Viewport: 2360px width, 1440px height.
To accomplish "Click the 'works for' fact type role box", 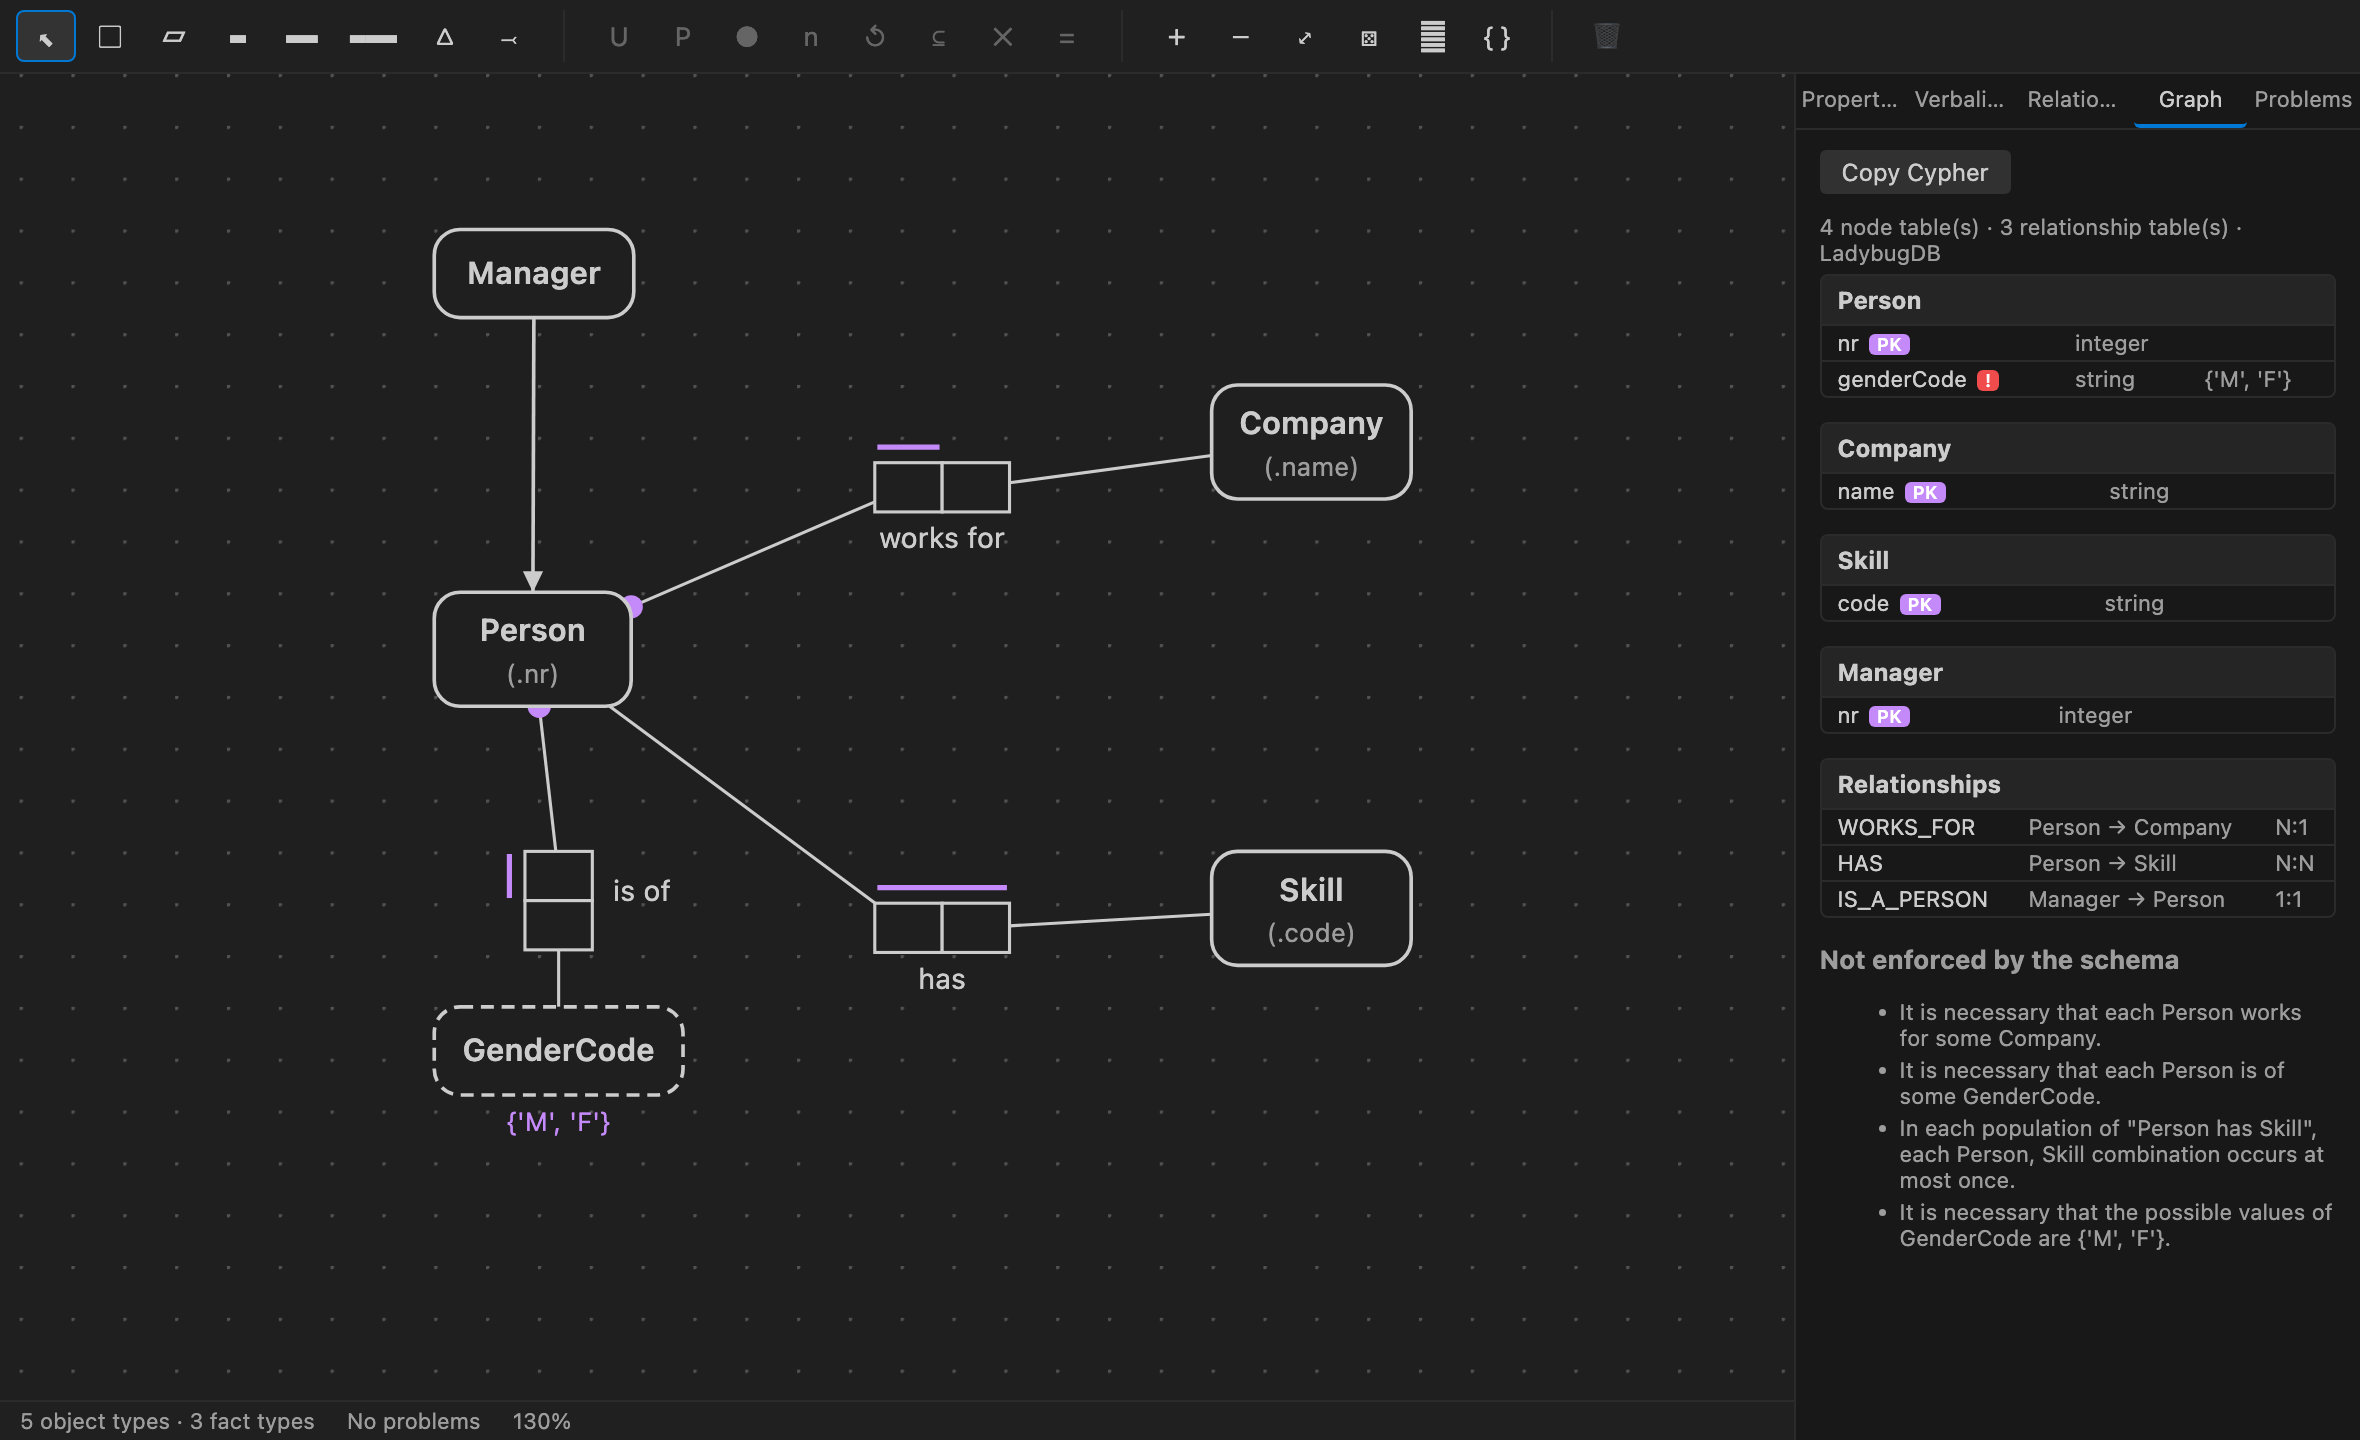I will pos(942,487).
